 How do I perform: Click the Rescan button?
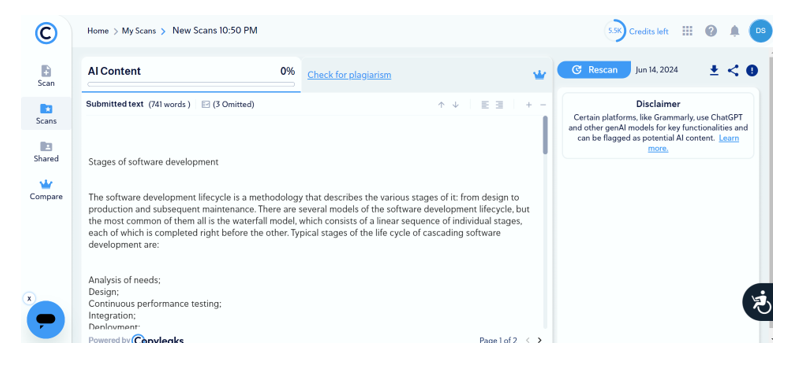pyautogui.click(x=594, y=70)
